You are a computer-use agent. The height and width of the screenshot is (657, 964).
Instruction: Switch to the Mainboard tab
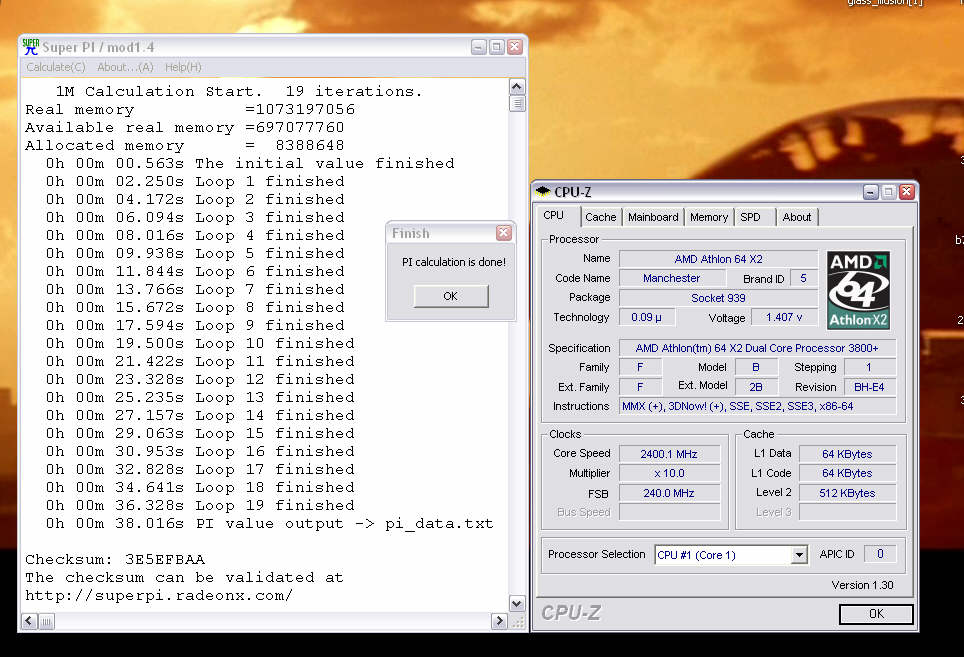(653, 217)
